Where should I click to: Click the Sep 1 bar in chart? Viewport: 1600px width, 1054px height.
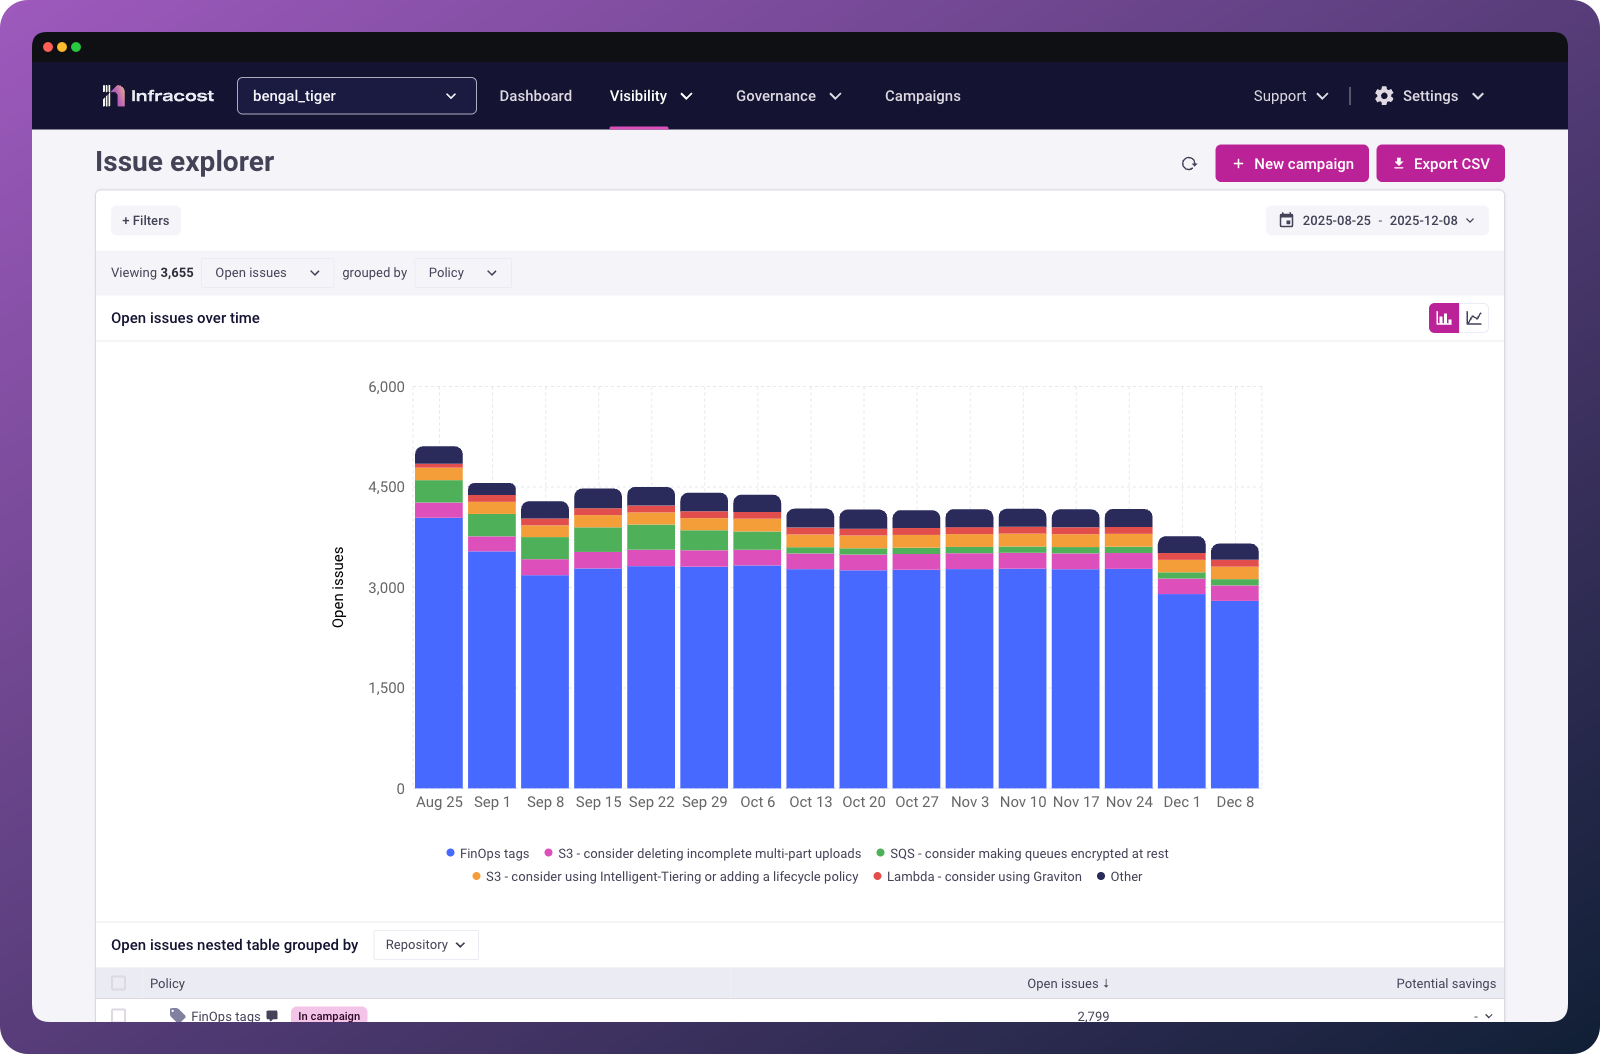(492, 636)
